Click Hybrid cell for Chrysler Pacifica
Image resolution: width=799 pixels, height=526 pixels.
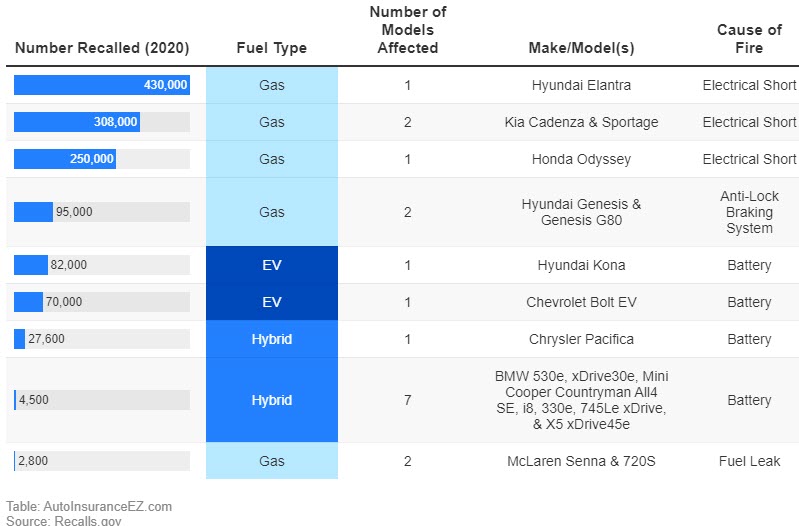tap(271, 339)
